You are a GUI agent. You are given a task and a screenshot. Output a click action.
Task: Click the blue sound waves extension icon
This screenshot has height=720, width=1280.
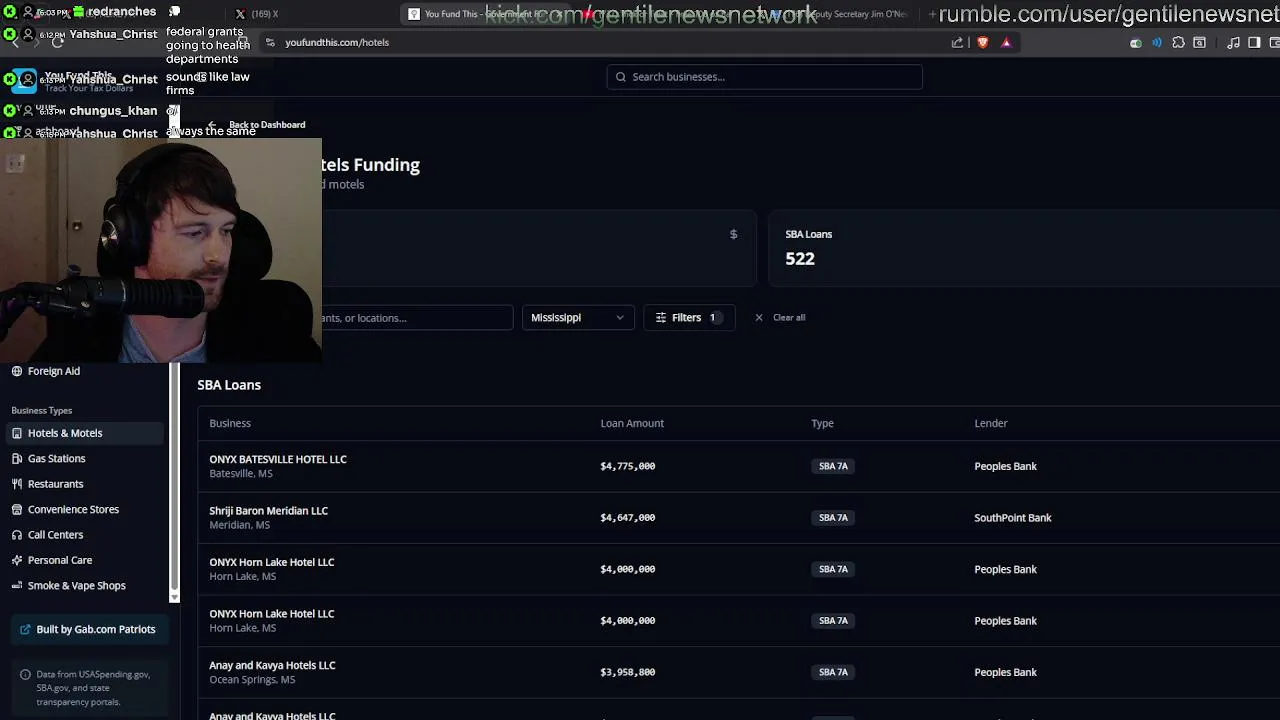[1157, 42]
